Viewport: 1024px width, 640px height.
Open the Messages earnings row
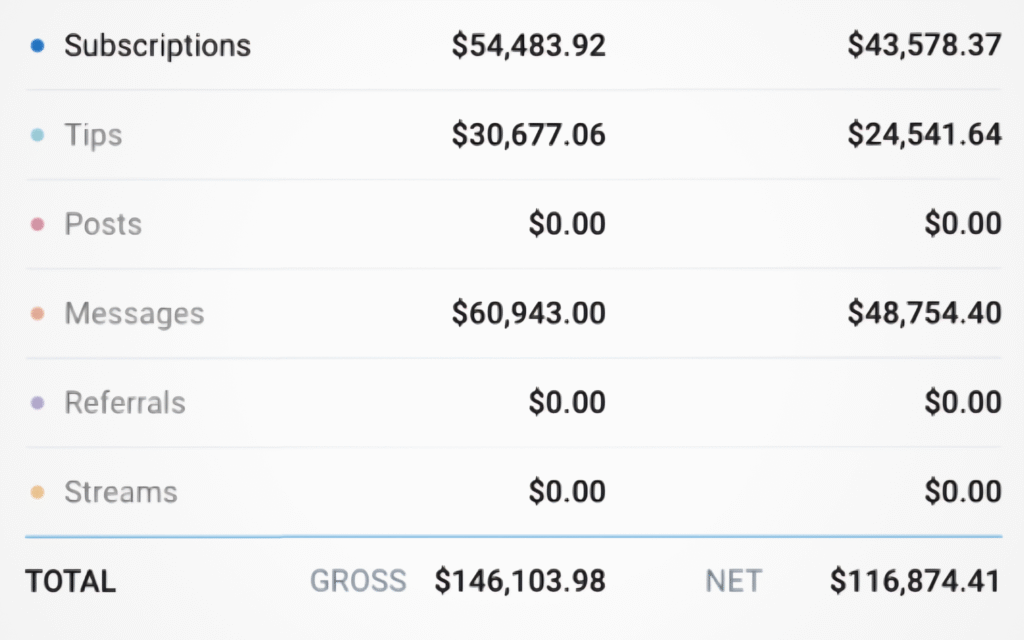[134, 314]
